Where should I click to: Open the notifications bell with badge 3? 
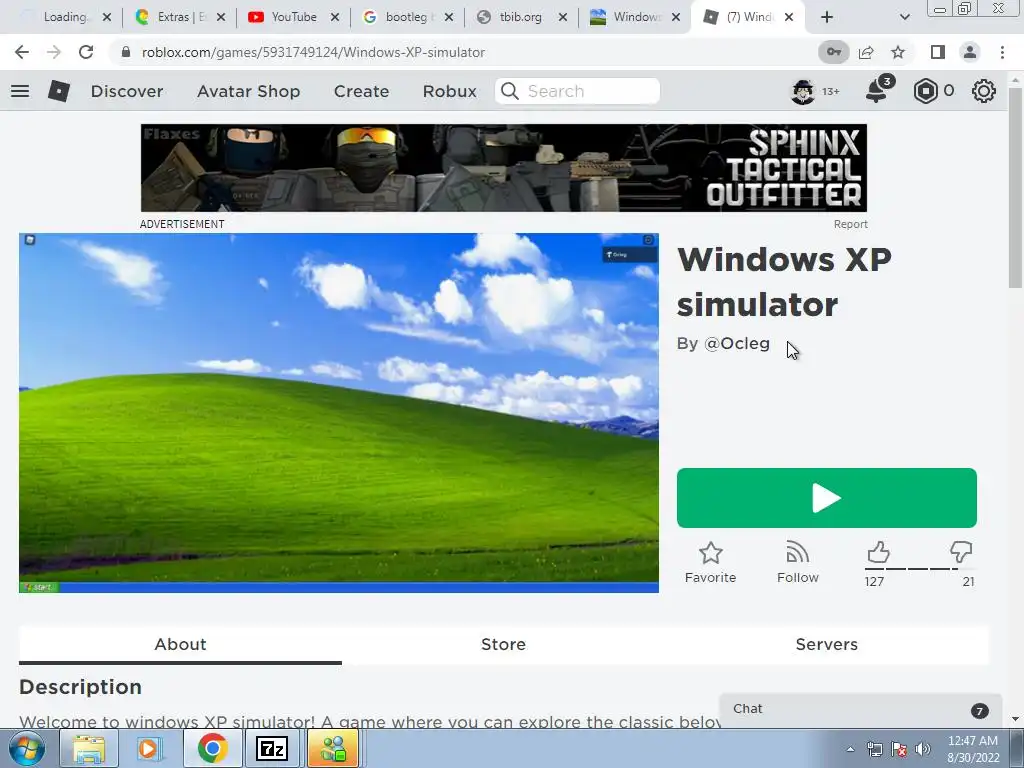(877, 91)
